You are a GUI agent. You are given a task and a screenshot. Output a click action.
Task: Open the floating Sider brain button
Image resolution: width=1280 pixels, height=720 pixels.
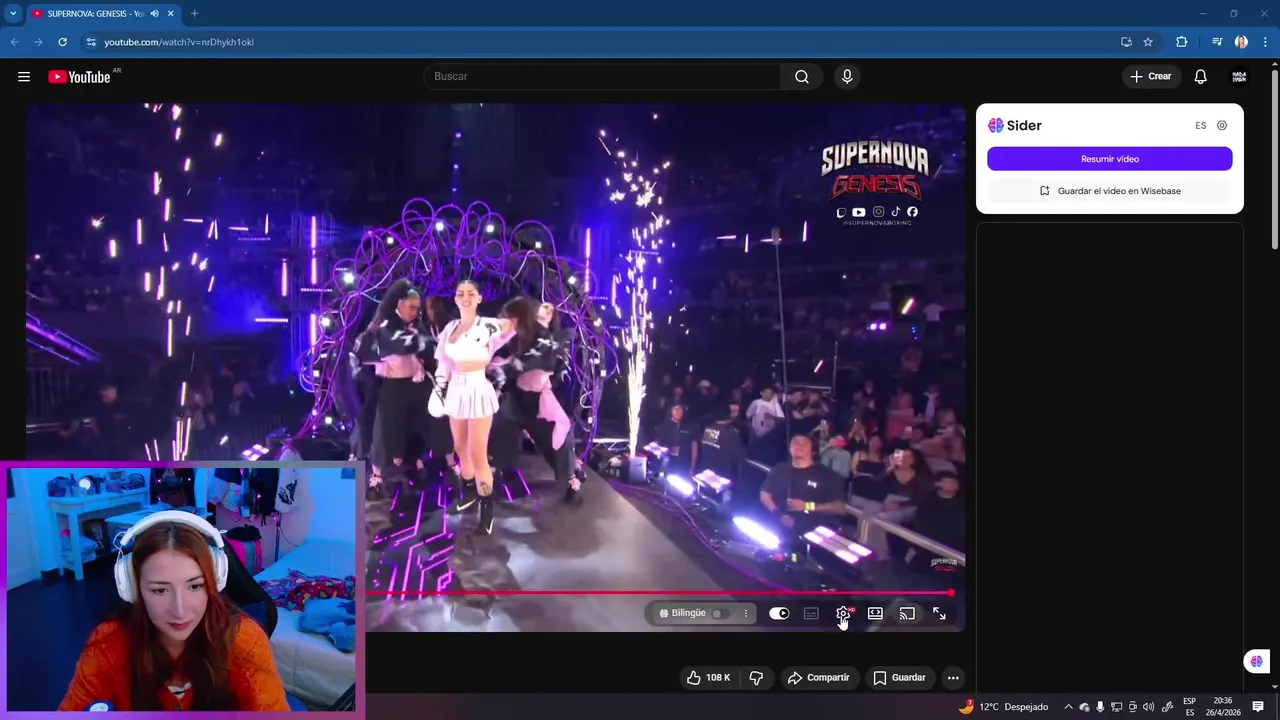click(1257, 661)
